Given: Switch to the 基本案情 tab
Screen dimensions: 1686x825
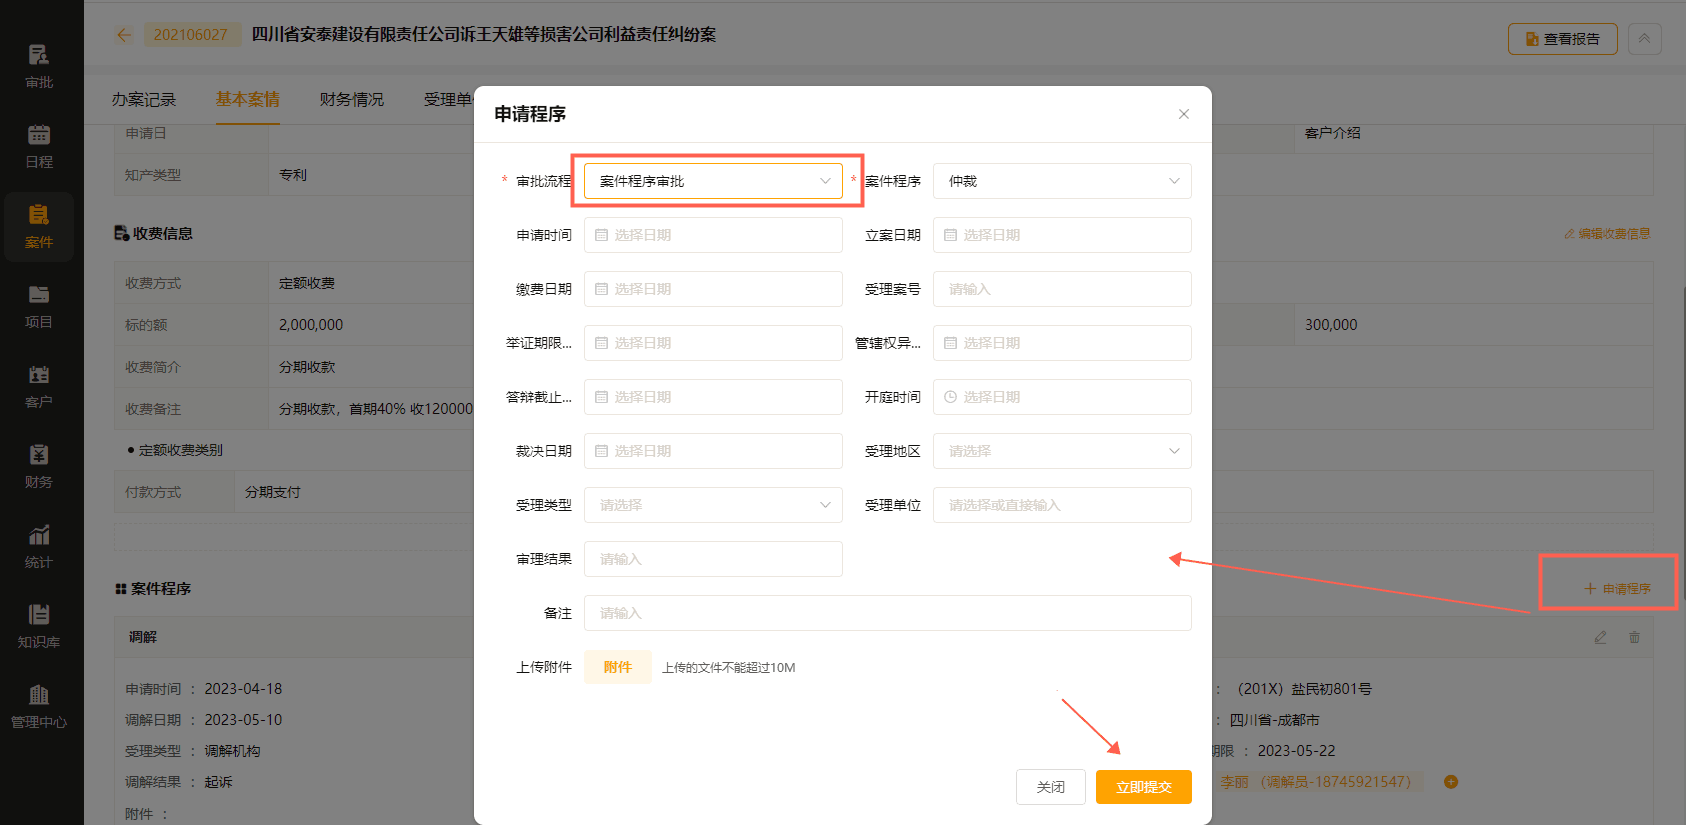Looking at the screenshot, I should tap(248, 99).
